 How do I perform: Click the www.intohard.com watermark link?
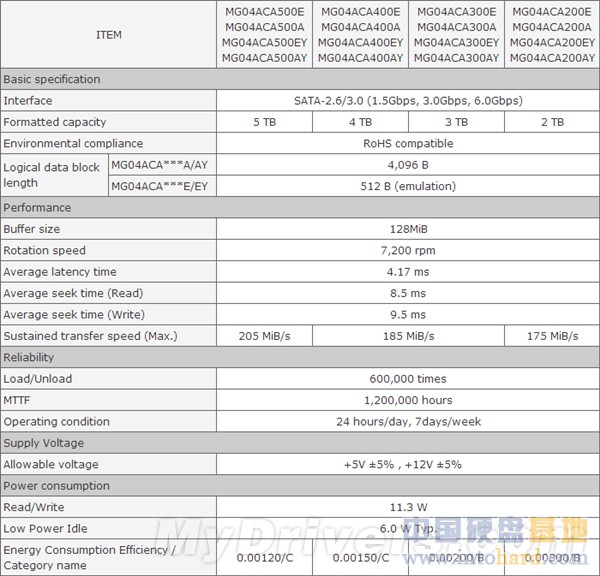pos(495,558)
